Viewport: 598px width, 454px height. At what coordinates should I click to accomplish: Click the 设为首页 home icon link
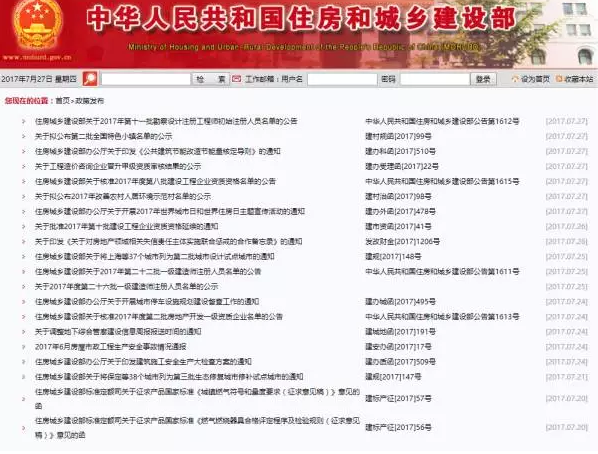531,79
